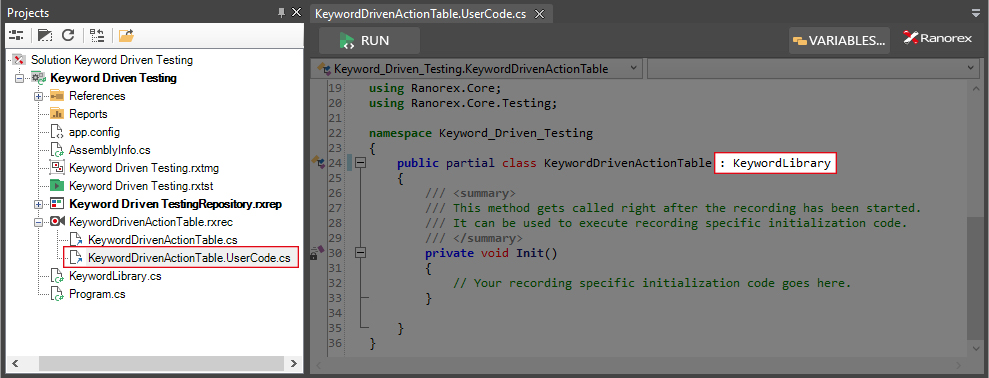Select the References tree item

[x=97, y=96]
